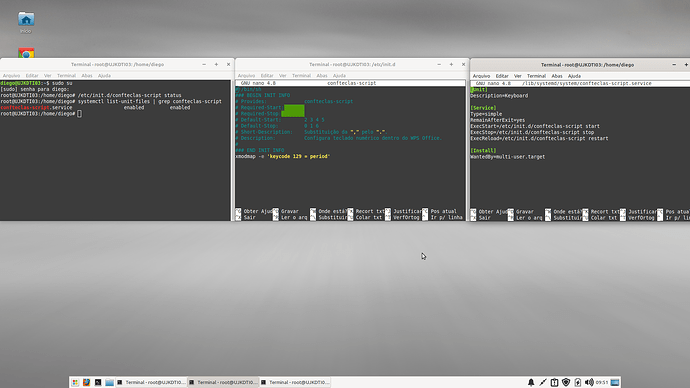Screen dimensions: 690x388
Task: Click the 'Short-Description:' line in nano
Action: pos(311,132)
